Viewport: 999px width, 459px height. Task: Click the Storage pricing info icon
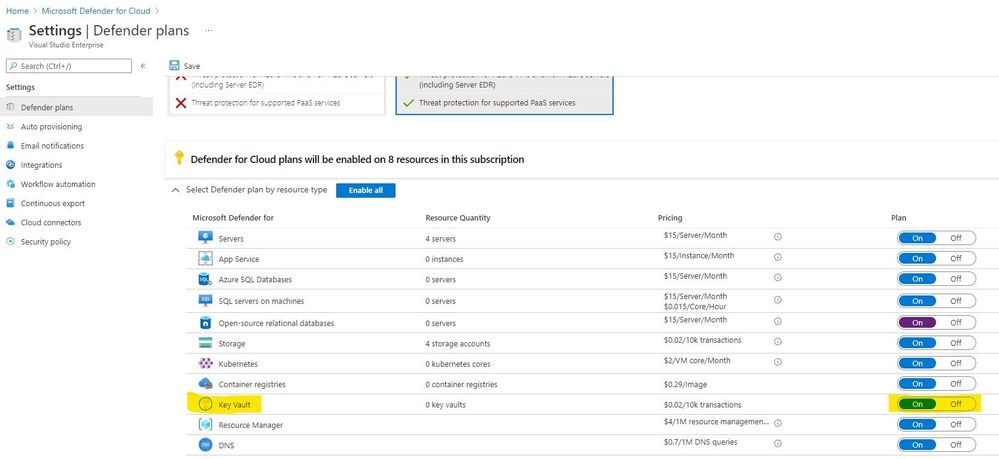pyautogui.click(x=778, y=342)
